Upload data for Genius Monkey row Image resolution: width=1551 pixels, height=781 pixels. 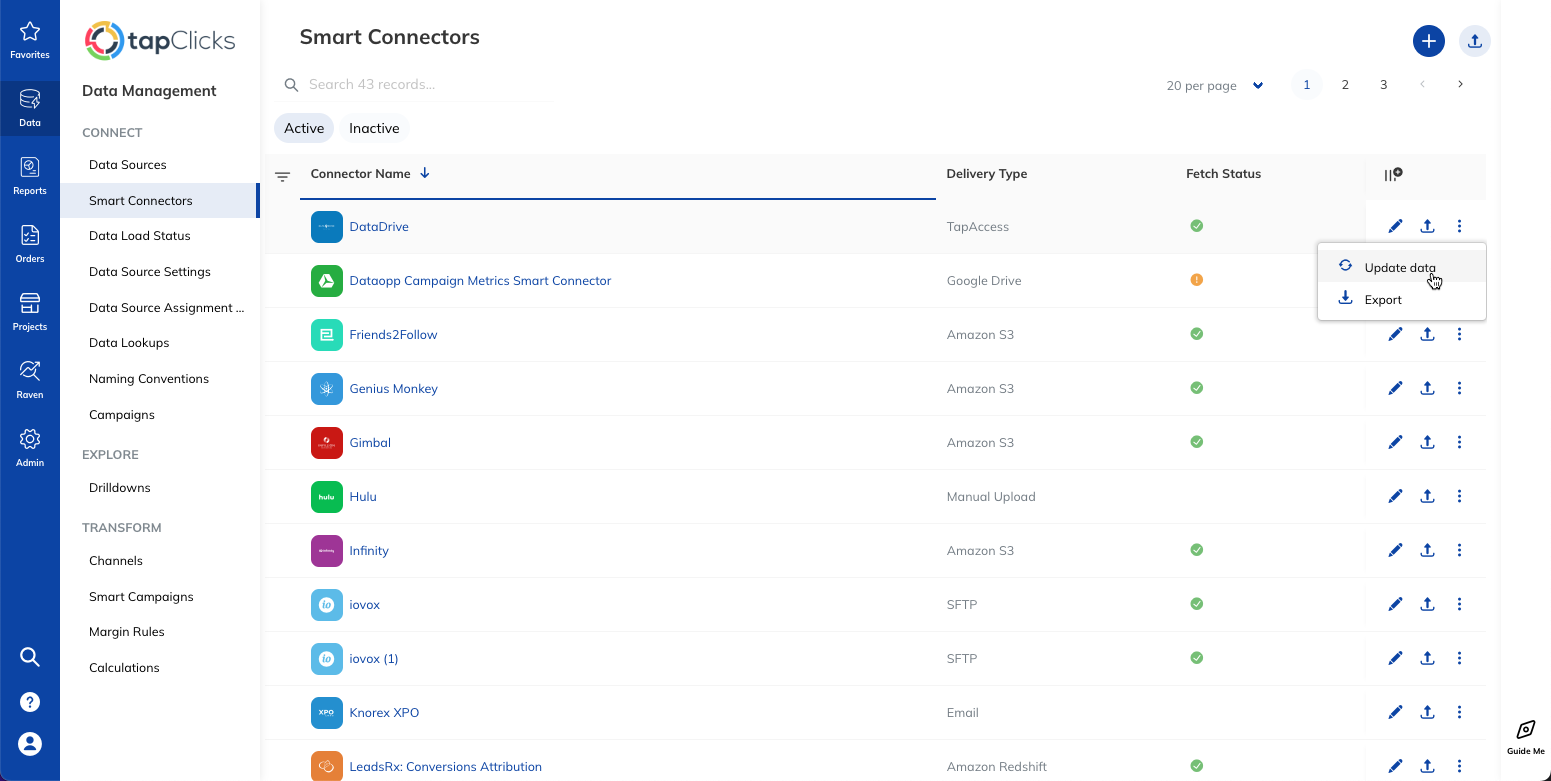pyautogui.click(x=1428, y=389)
